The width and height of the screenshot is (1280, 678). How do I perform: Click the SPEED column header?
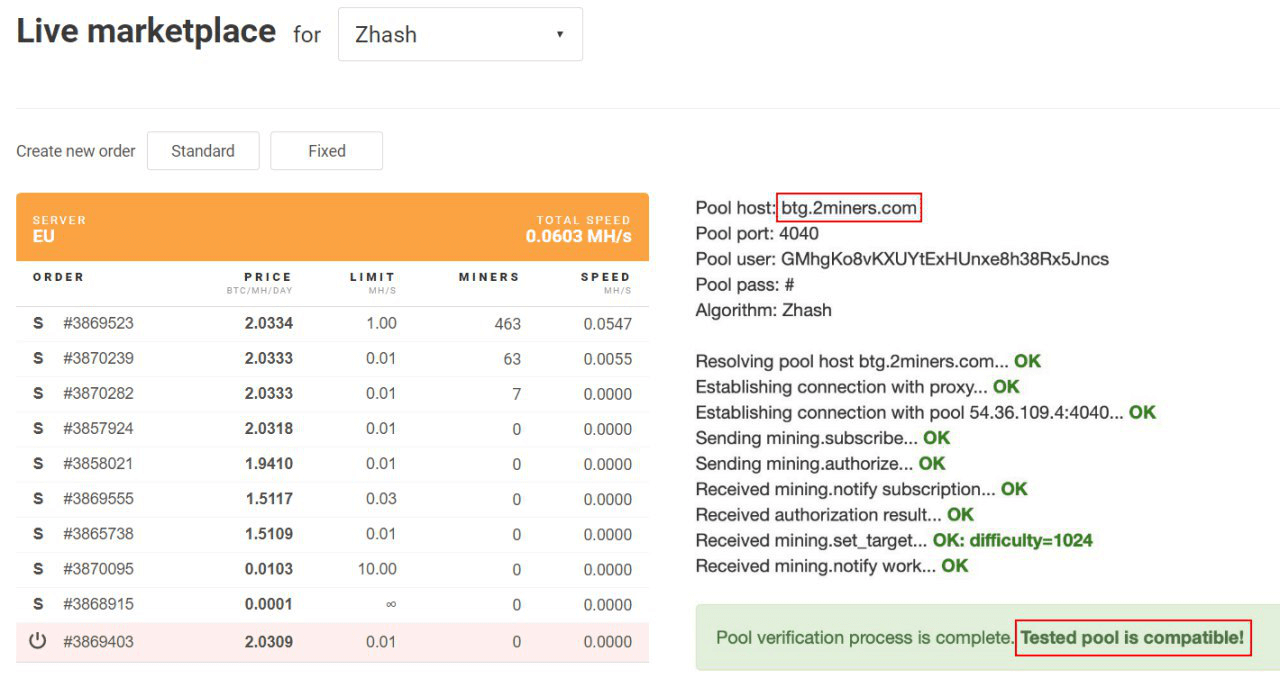pyautogui.click(x=606, y=277)
